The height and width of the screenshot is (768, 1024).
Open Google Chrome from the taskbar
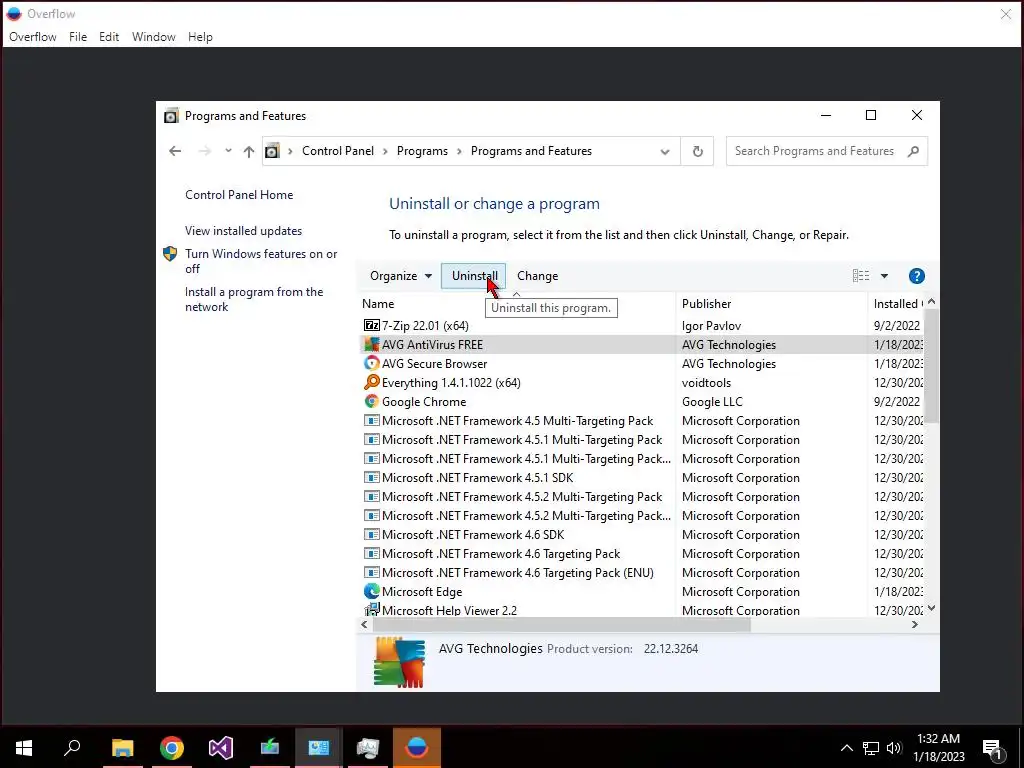[x=172, y=747]
